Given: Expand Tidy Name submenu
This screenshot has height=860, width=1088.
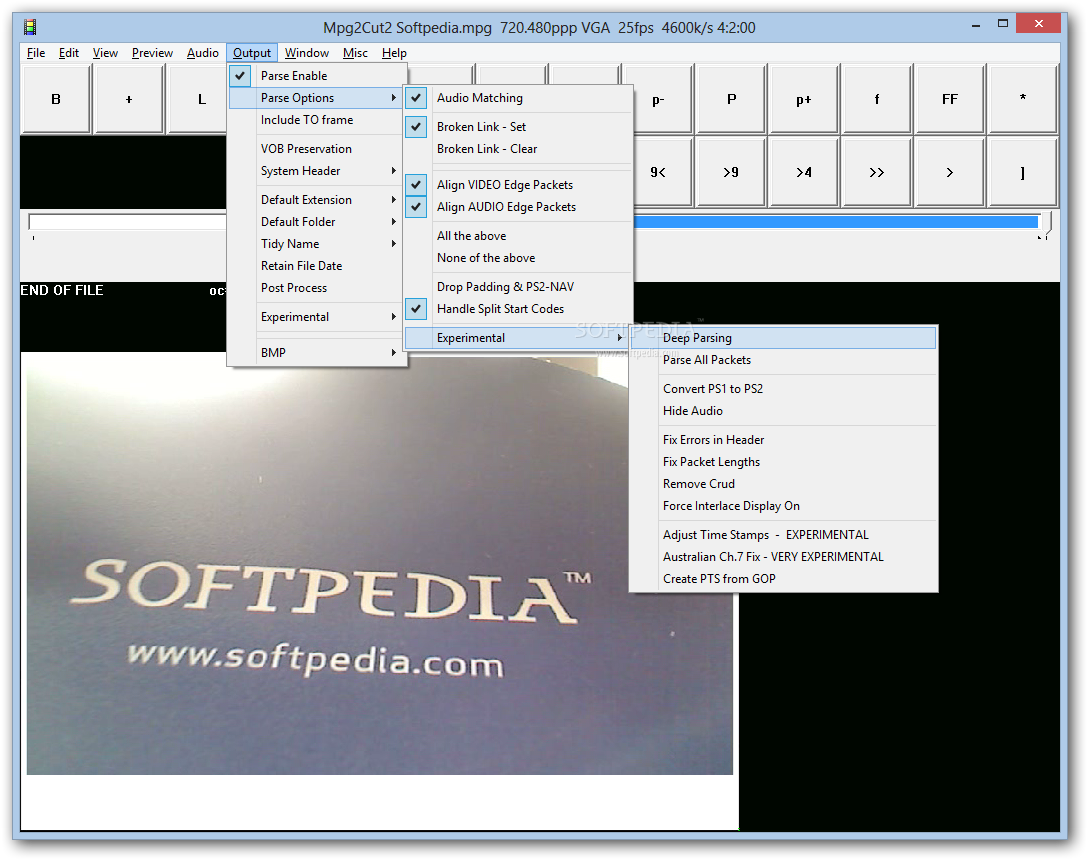Looking at the screenshot, I should pyautogui.click(x=317, y=244).
